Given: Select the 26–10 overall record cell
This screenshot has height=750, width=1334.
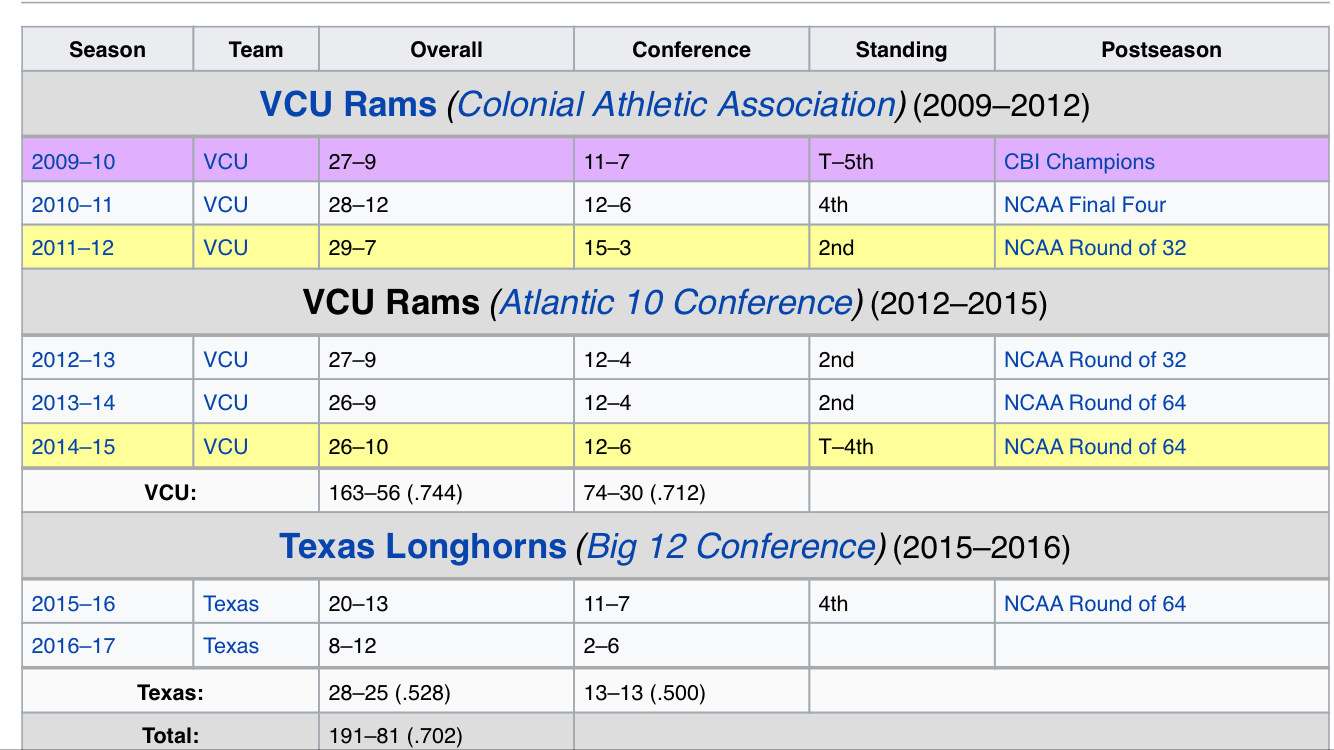Looking at the screenshot, I should (447, 447).
